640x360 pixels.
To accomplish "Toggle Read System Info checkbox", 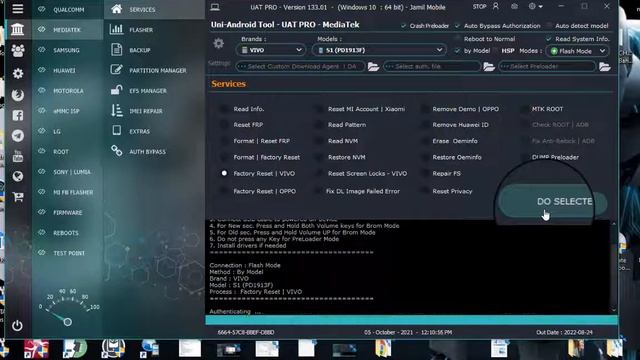I will pyautogui.click(x=549, y=39).
